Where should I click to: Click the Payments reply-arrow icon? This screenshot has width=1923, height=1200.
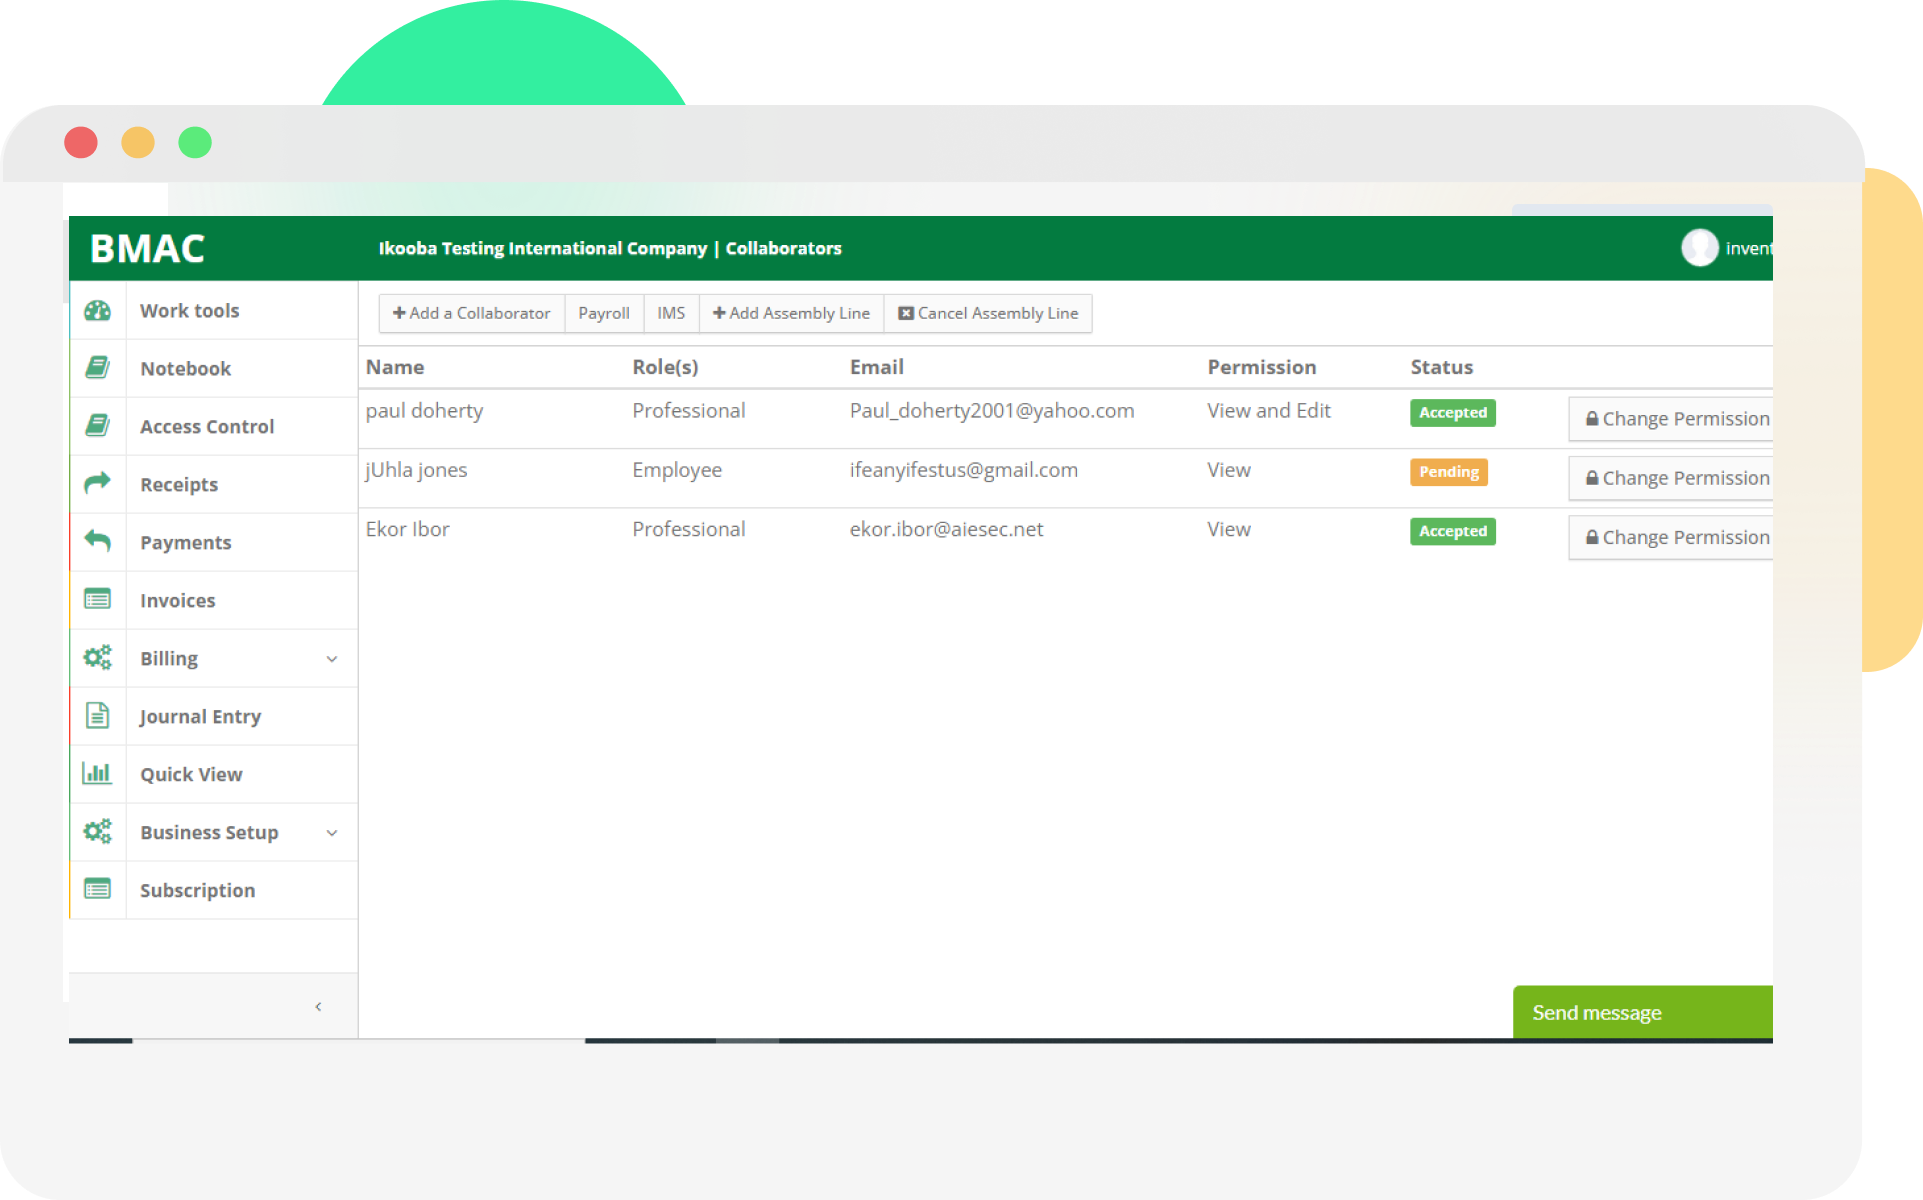point(97,542)
